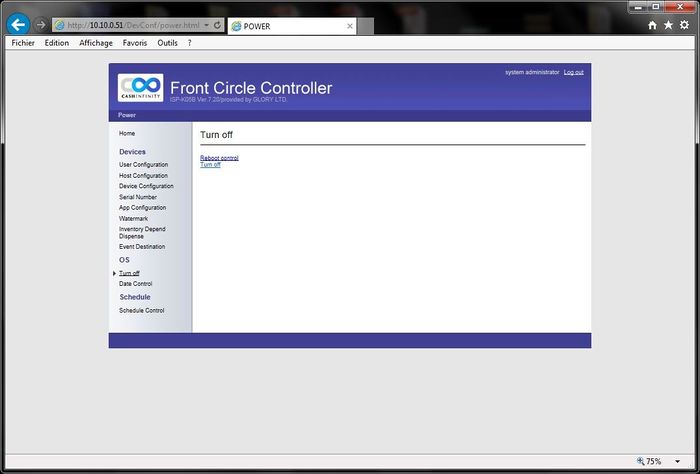This screenshot has height=474, width=700.
Task: Open Schedule Control page
Action: tap(142, 310)
